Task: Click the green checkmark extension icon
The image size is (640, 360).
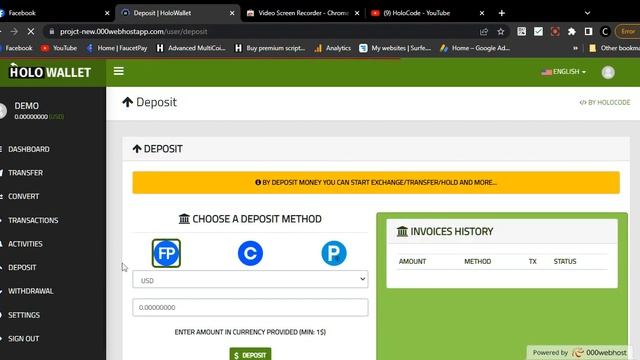Action: (x=538, y=31)
